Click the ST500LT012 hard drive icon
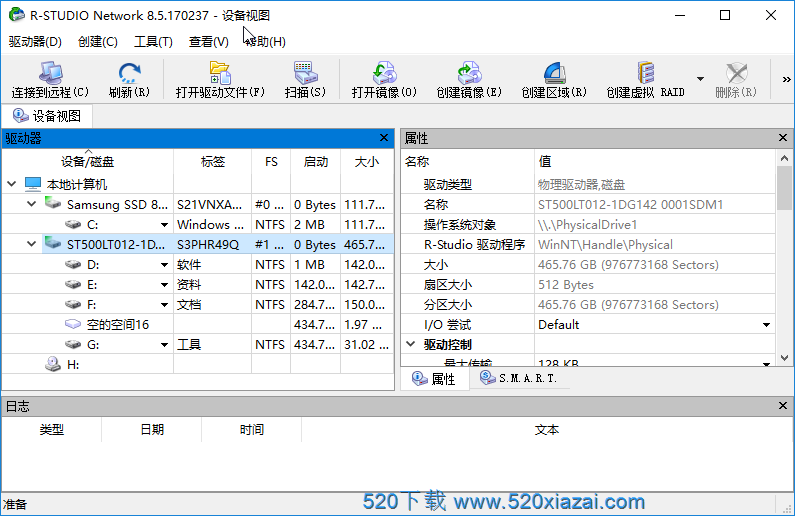The height and width of the screenshot is (516, 795). pos(53,243)
